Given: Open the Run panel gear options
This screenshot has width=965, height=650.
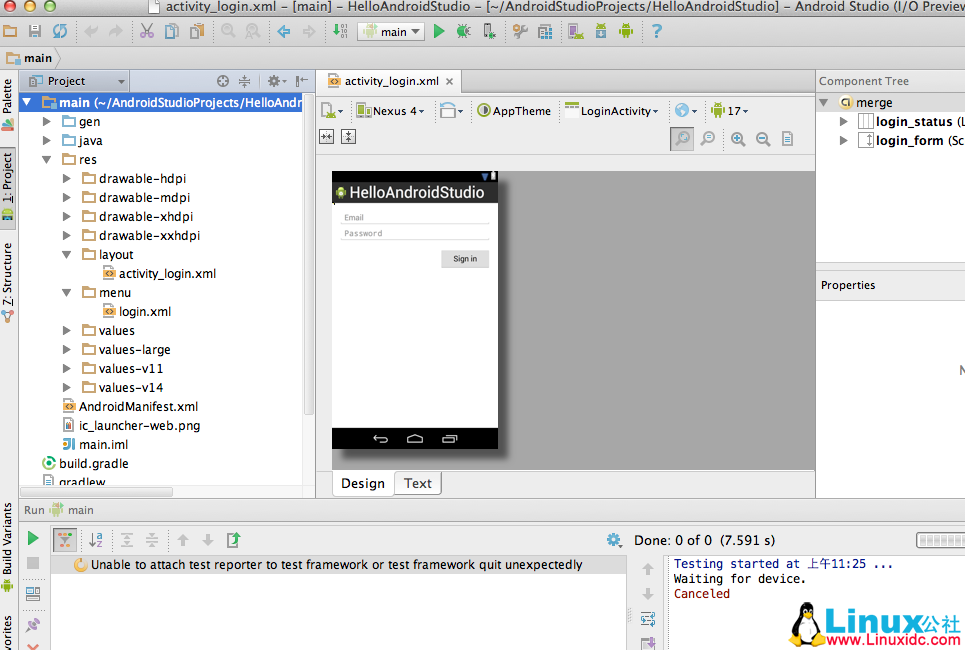Looking at the screenshot, I should (614, 540).
